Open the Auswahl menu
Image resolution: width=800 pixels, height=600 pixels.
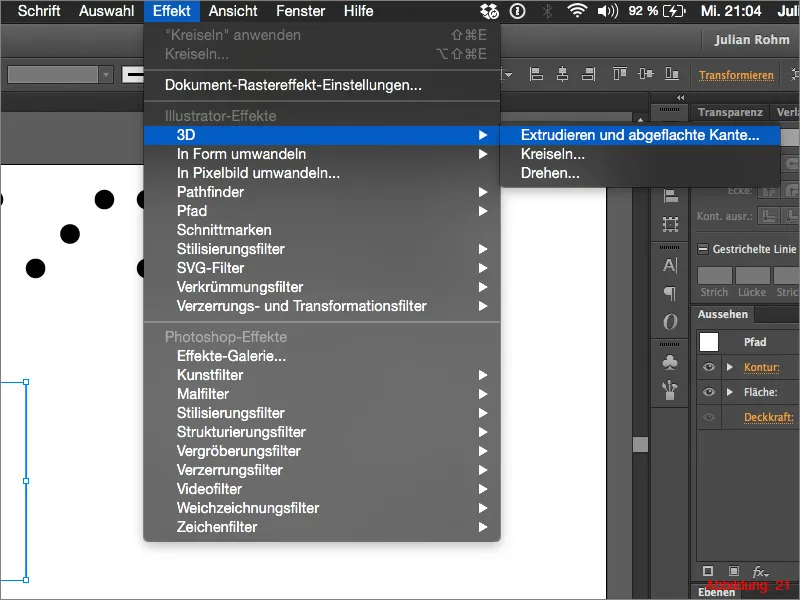(x=106, y=11)
